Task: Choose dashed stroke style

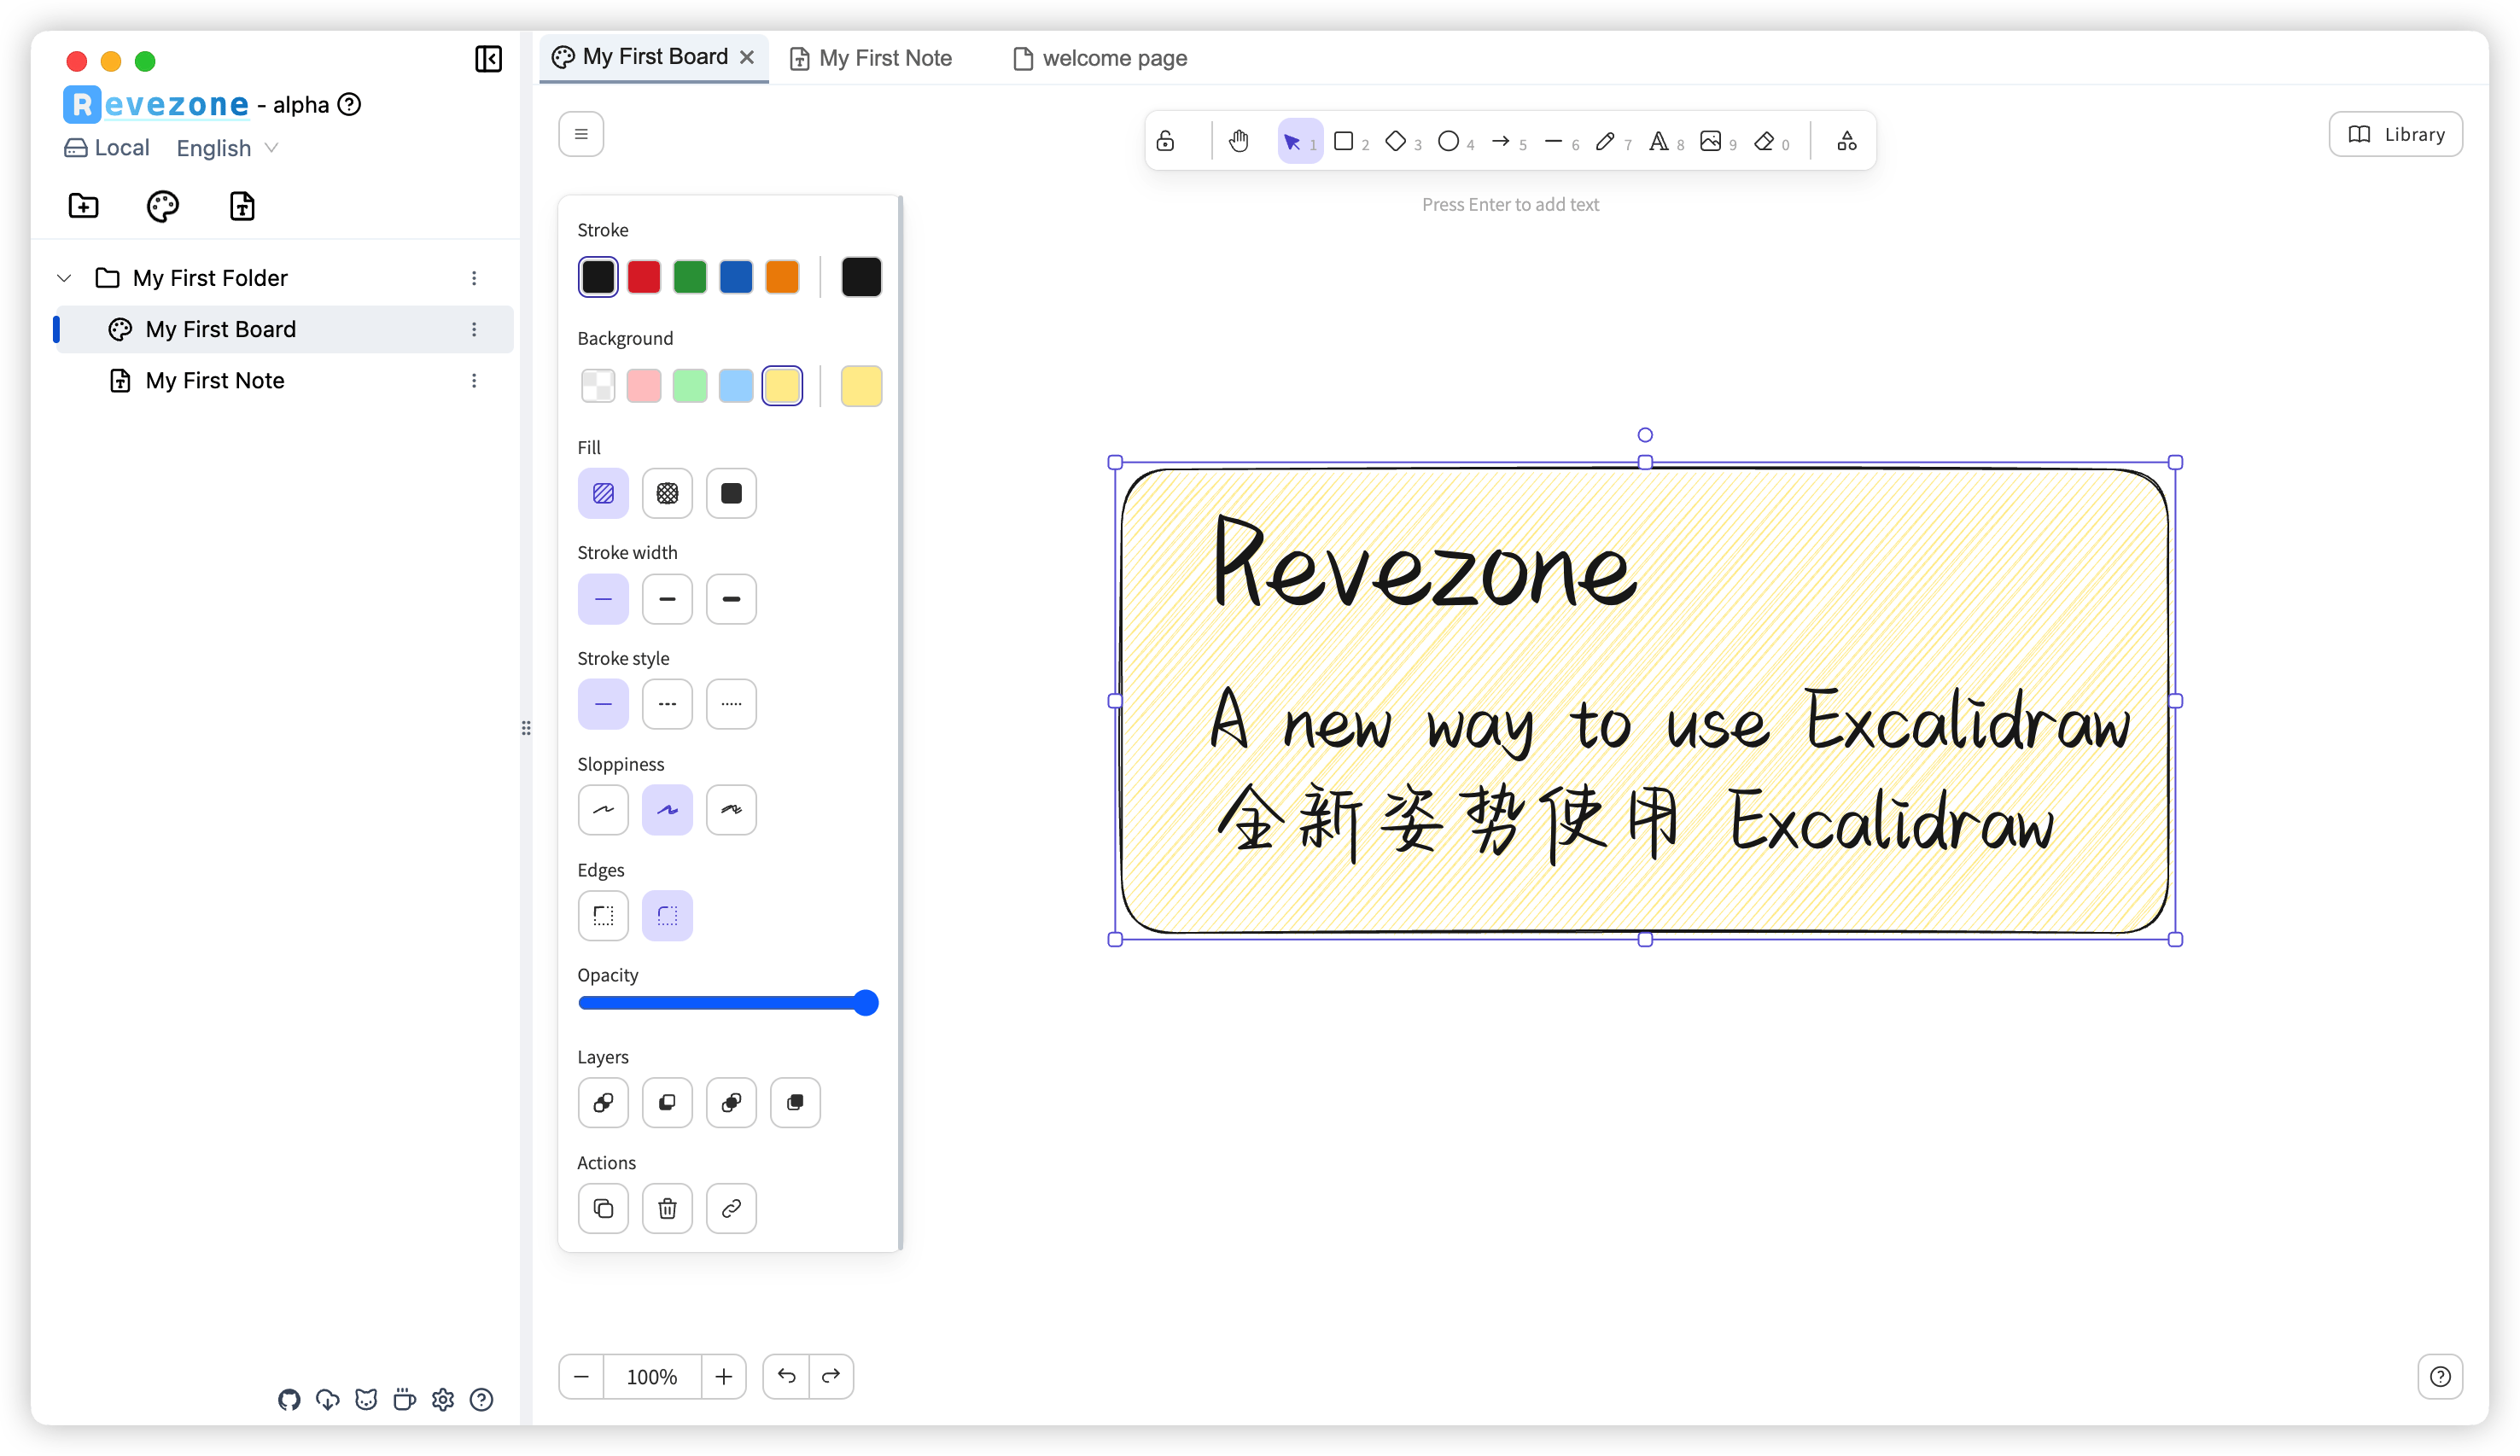Action: click(667, 704)
